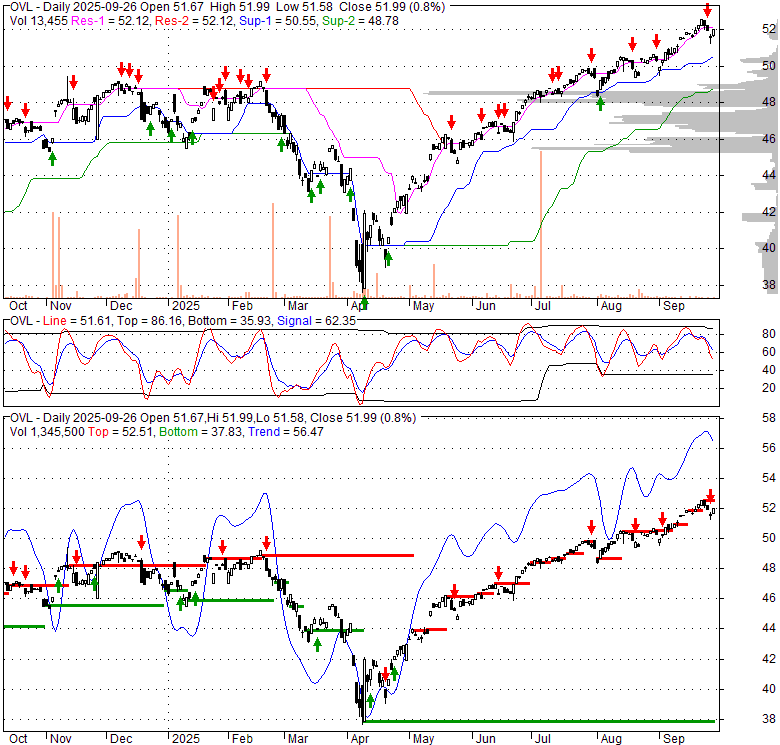Click the Trend = 56.47 label

point(286,432)
